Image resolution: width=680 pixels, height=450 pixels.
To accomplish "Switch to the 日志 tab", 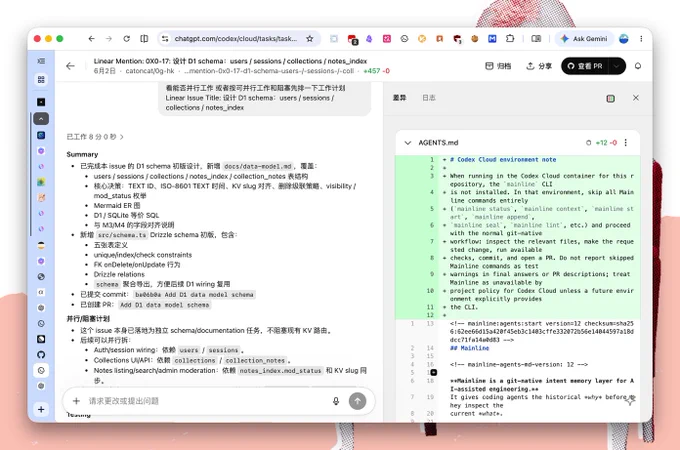I will [x=429, y=98].
